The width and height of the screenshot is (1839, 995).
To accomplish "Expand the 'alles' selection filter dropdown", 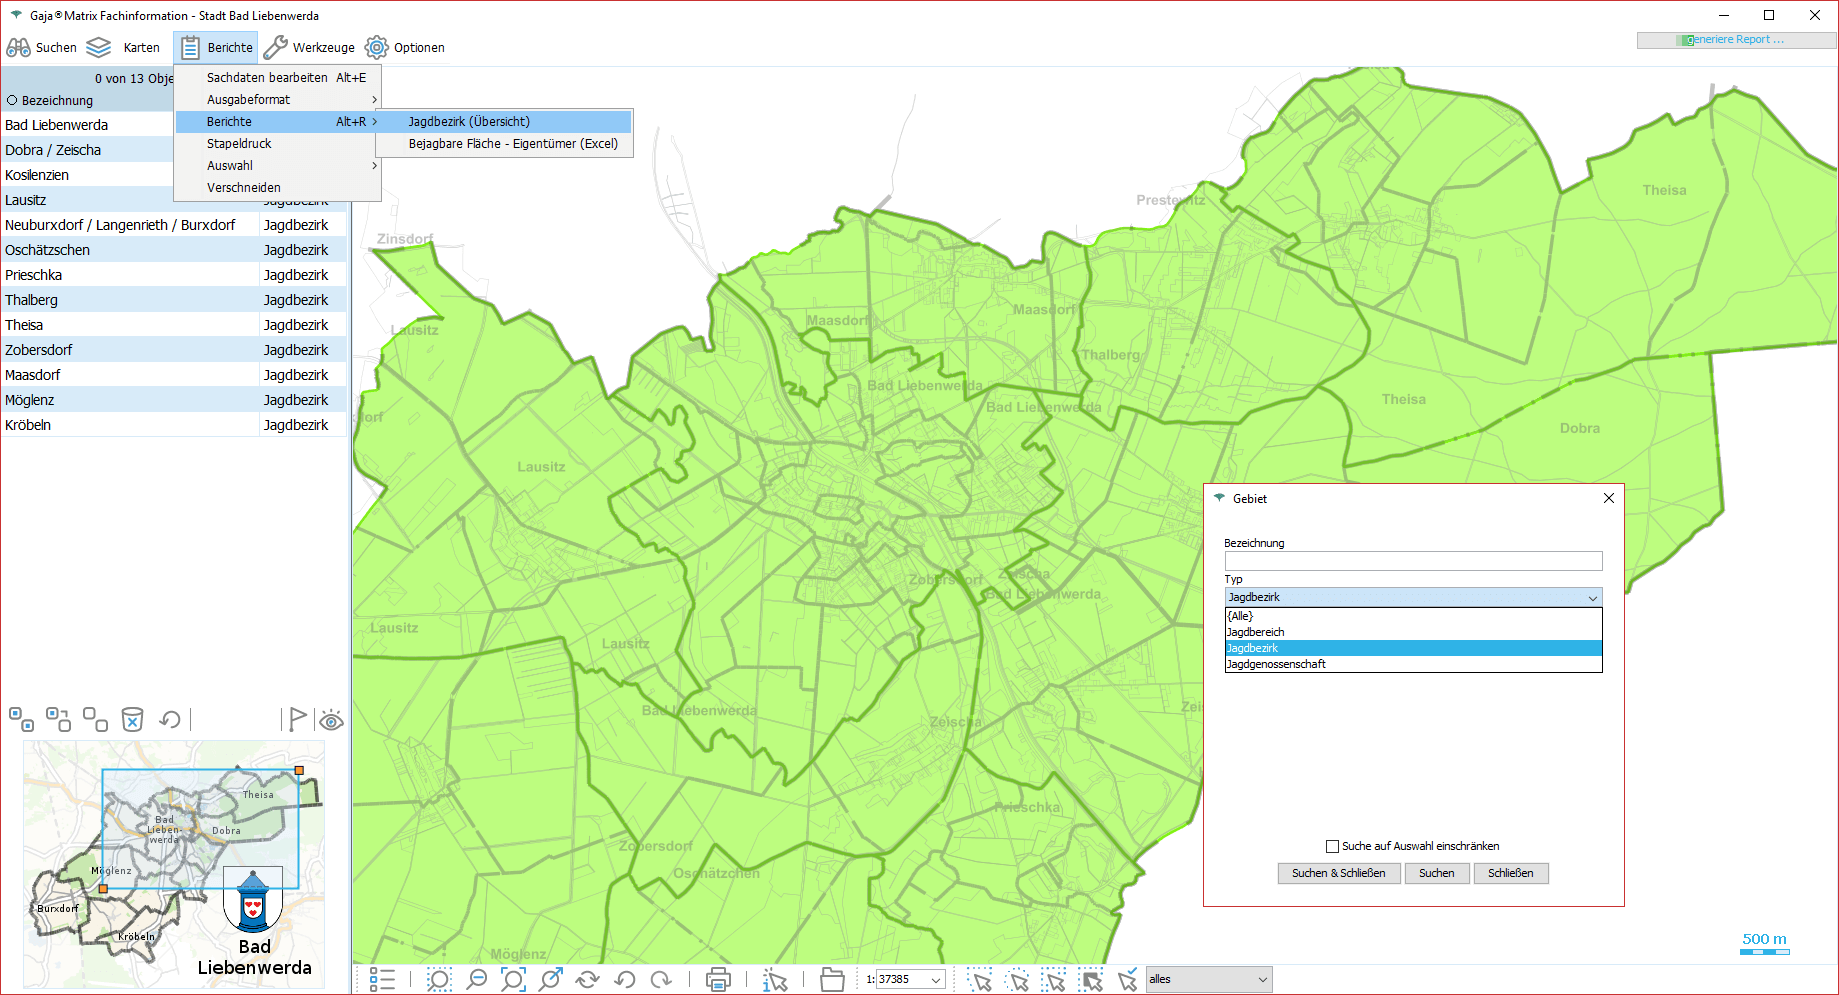I will 1262,980.
